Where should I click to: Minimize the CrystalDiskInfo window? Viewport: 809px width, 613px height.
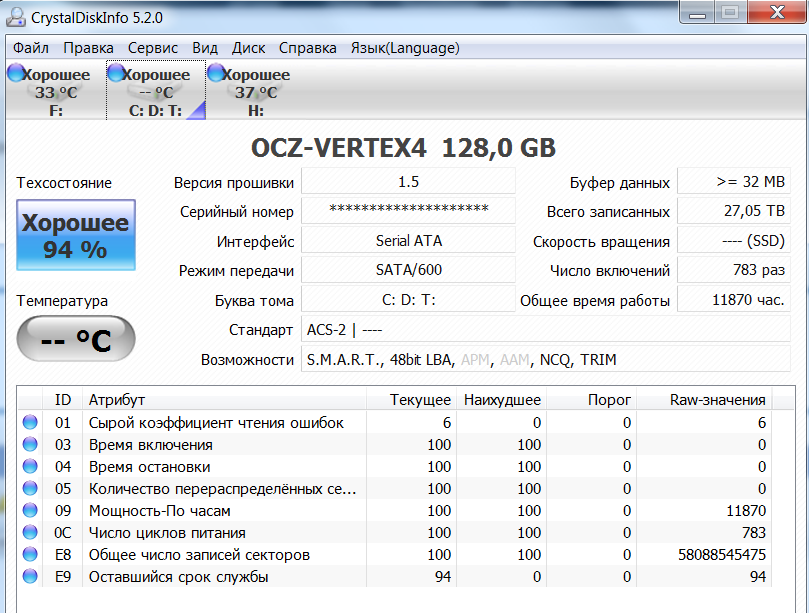pos(697,12)
